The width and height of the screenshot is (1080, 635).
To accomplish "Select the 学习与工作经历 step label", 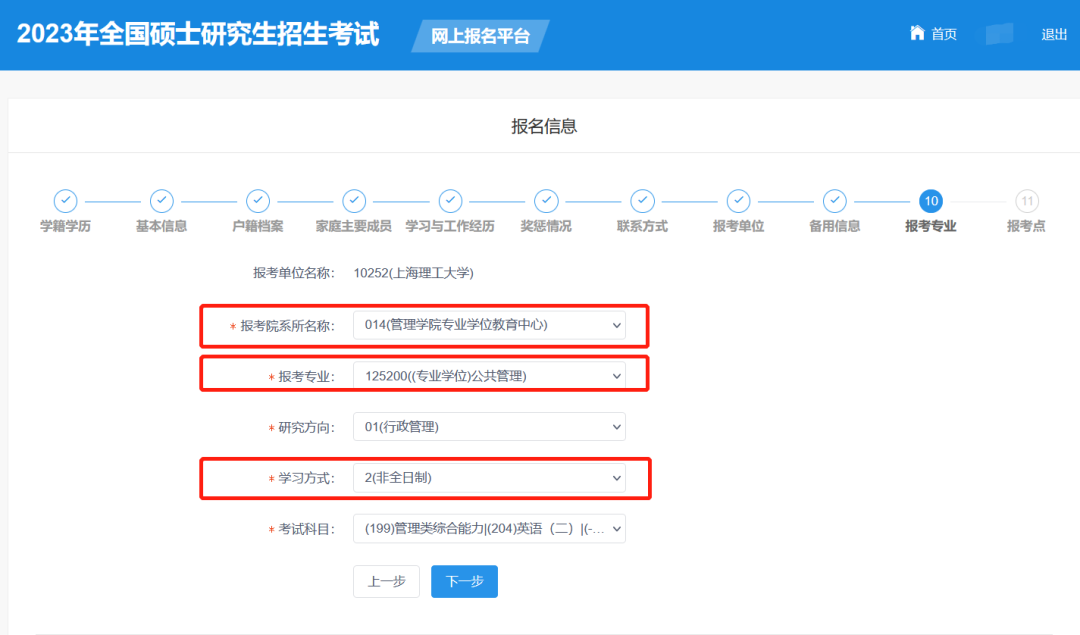I will [x=450, y=226].
